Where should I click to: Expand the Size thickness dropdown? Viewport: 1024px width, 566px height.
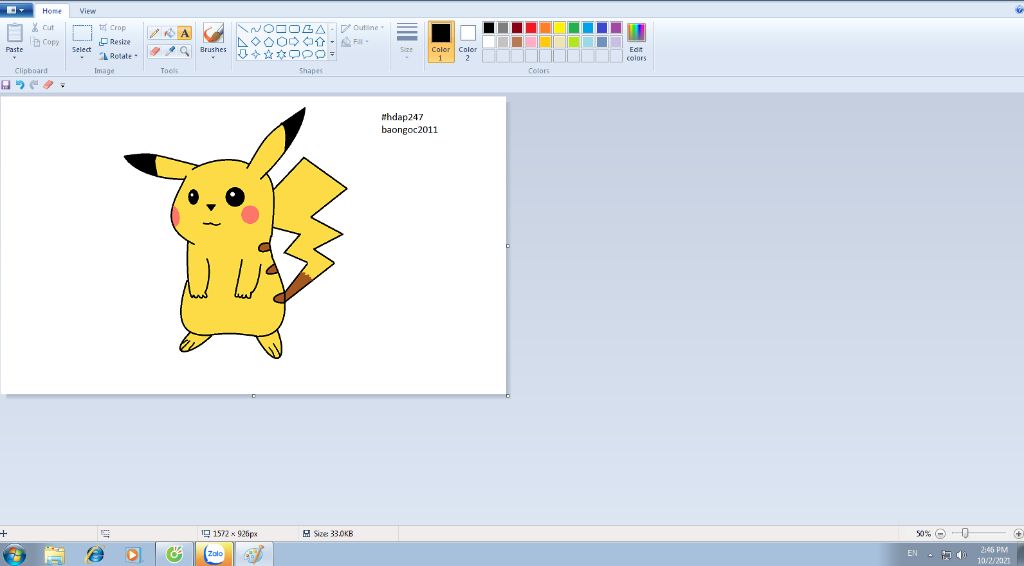[407, 41]
